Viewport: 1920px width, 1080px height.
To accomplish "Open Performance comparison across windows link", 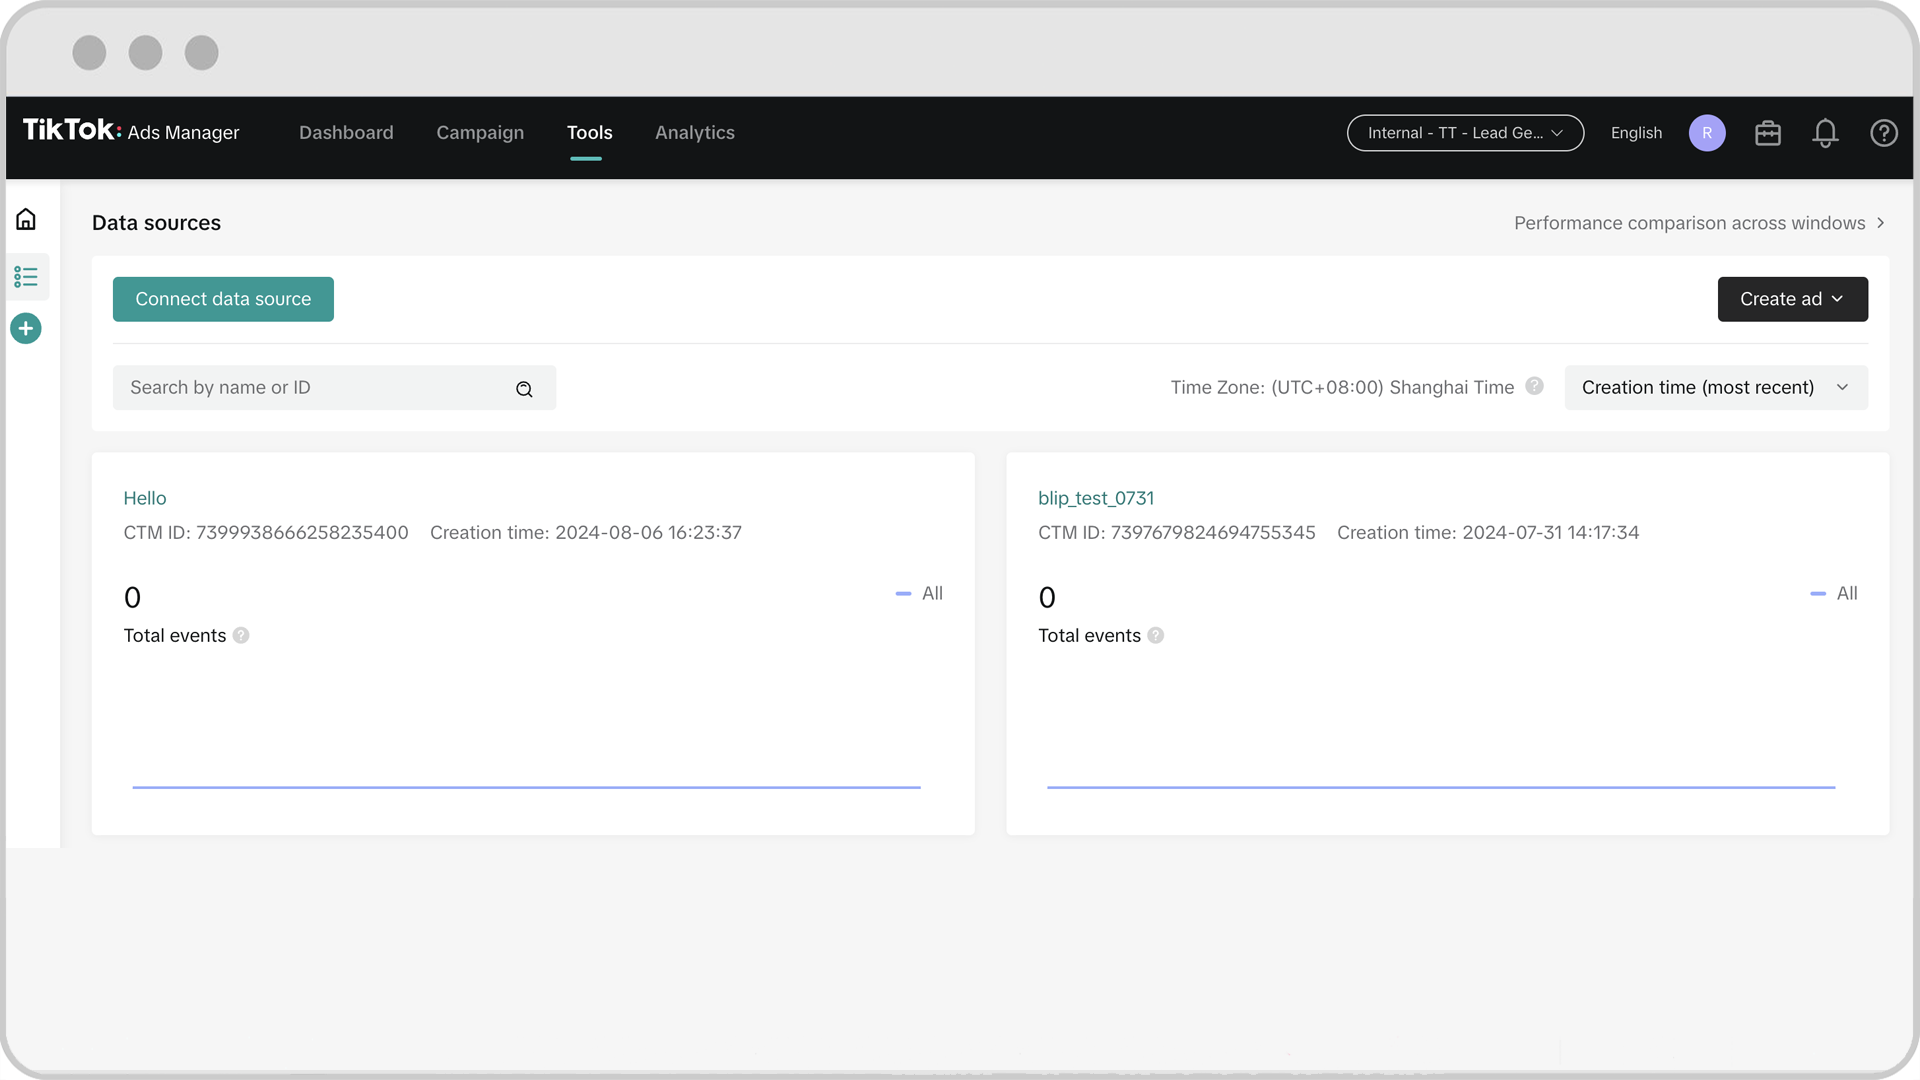I will 1698,223.
